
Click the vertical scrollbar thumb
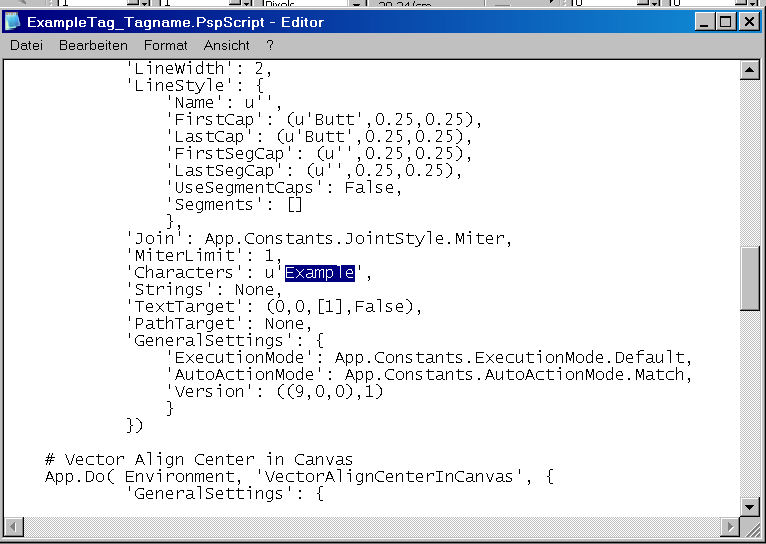coord(749,278)
